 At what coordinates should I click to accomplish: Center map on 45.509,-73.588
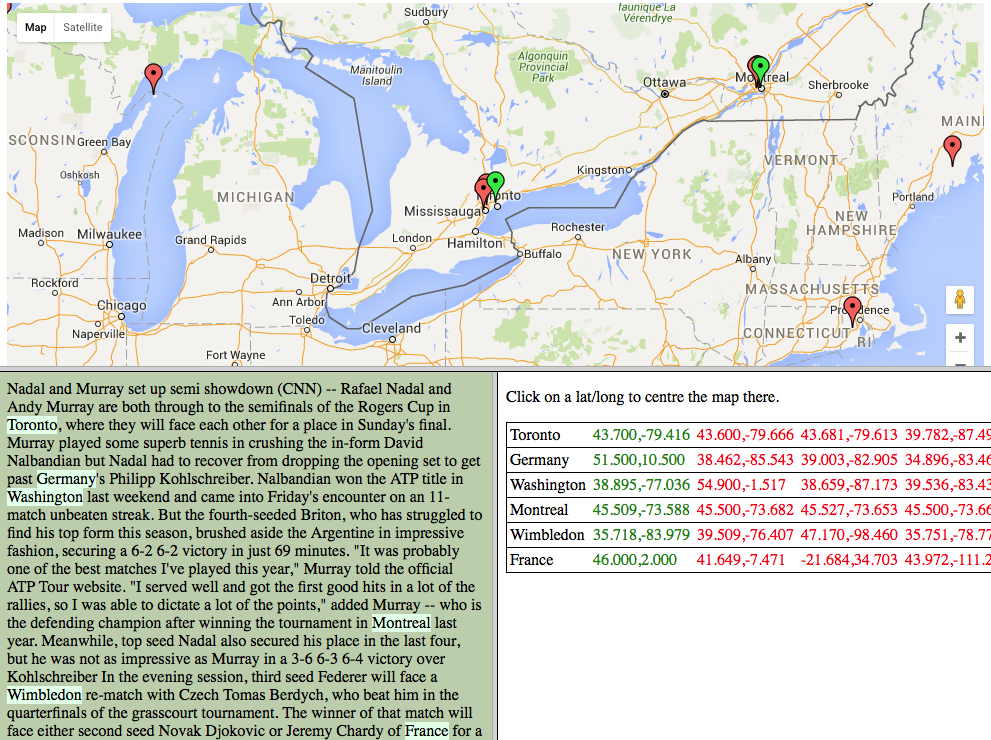(641, 510)
